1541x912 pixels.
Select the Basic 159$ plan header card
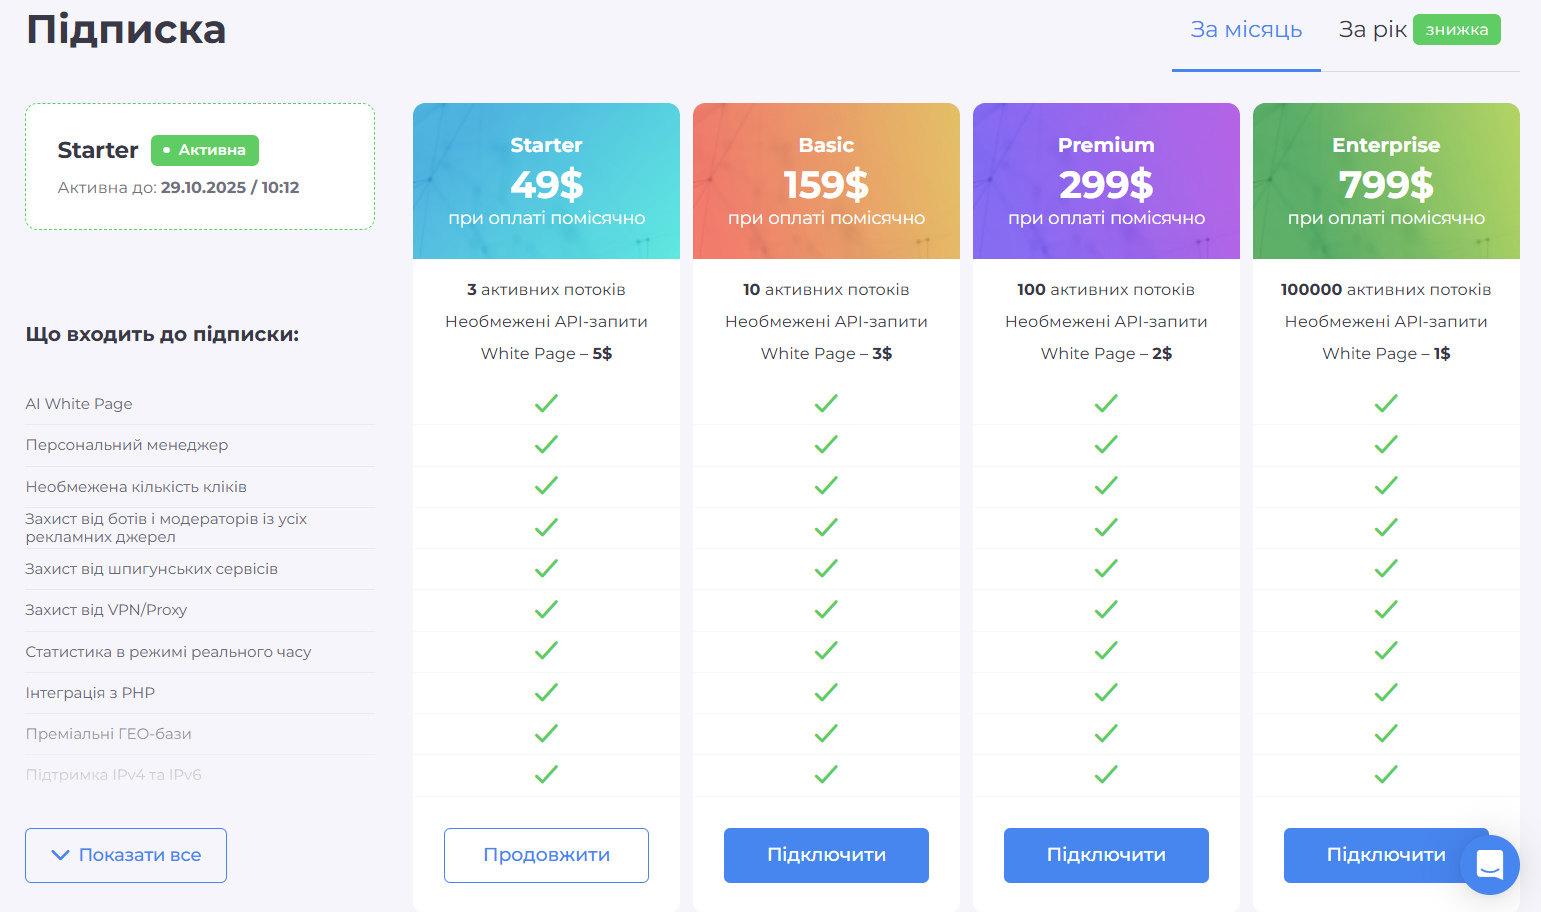tap(826, 181)
